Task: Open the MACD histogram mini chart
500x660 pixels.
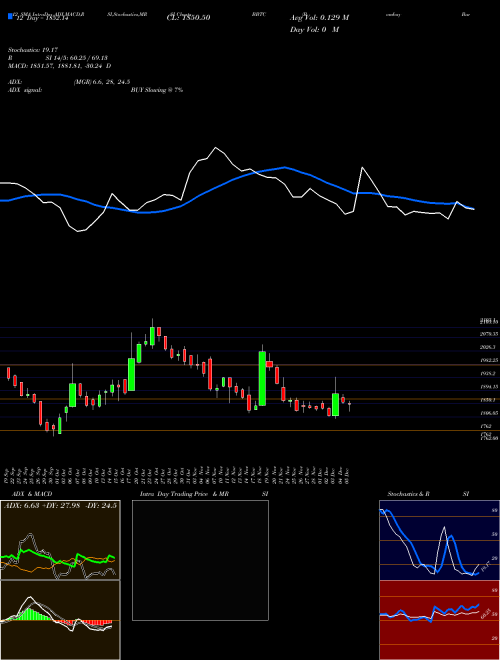Action: 60,620
